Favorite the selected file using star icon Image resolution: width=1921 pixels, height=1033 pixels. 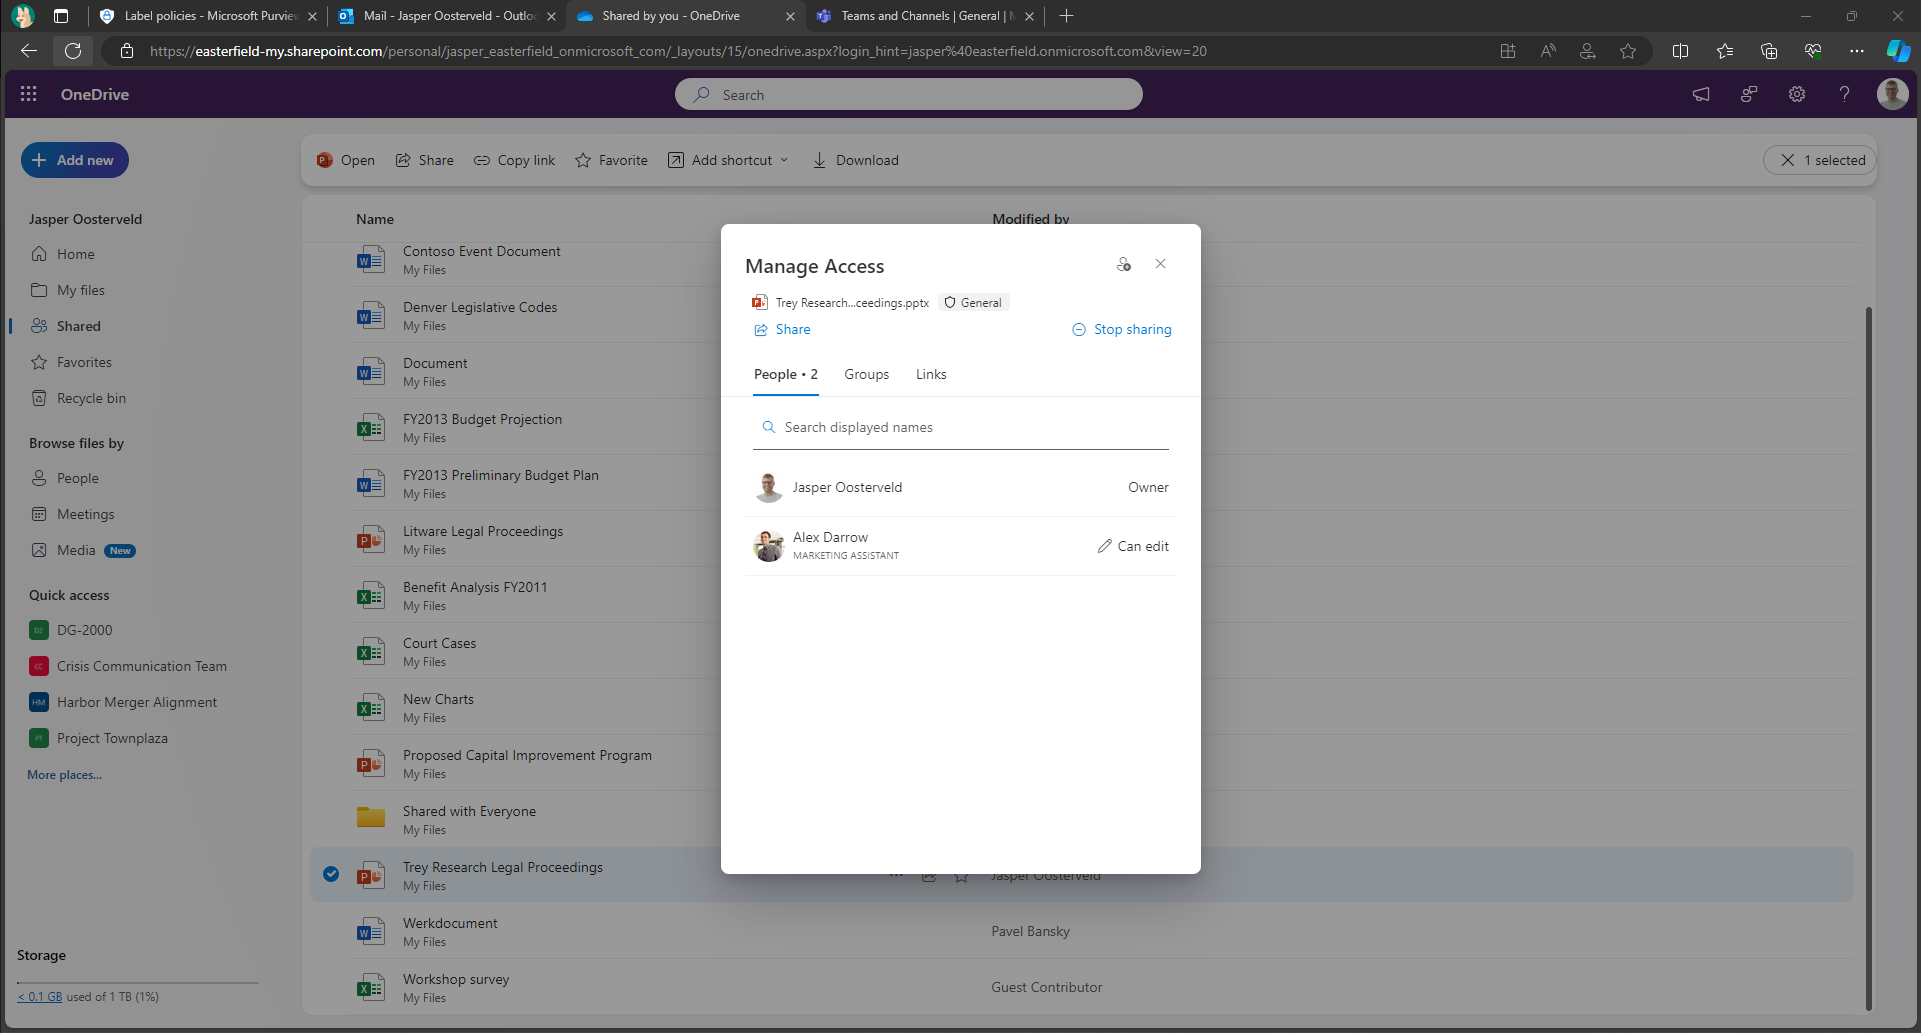coord(961,876)
